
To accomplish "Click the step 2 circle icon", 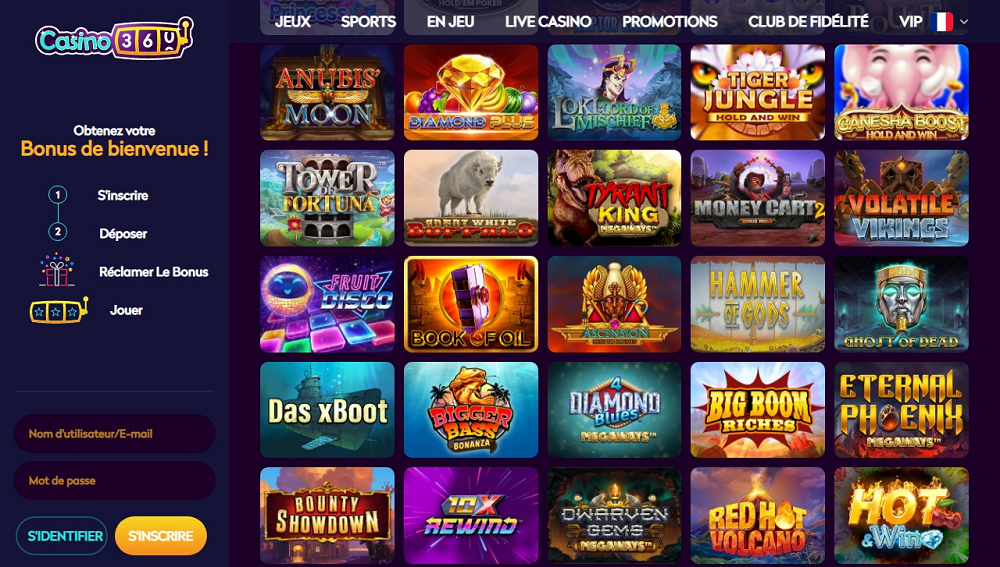I will click(58, 232).
